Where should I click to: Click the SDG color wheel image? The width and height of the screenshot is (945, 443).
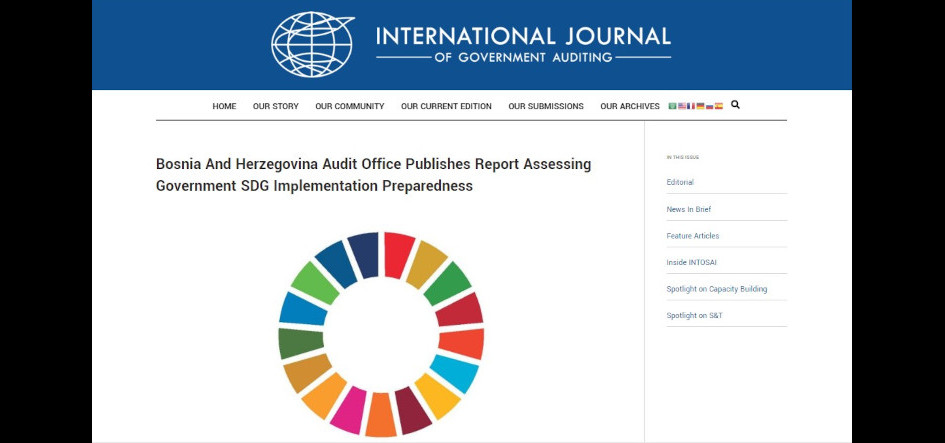coord(381,334)
